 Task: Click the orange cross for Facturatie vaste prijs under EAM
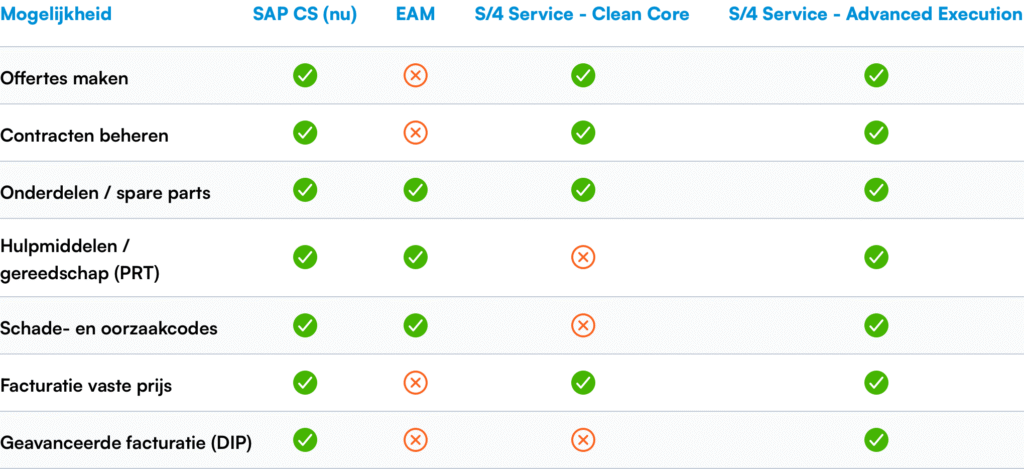pos(415,382)
